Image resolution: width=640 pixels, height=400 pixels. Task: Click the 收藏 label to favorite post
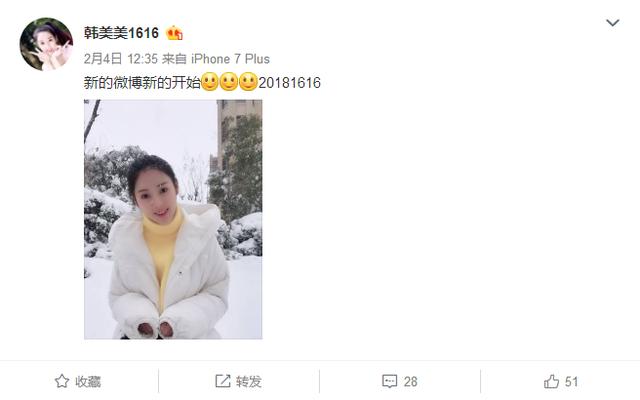pos(88,382)
